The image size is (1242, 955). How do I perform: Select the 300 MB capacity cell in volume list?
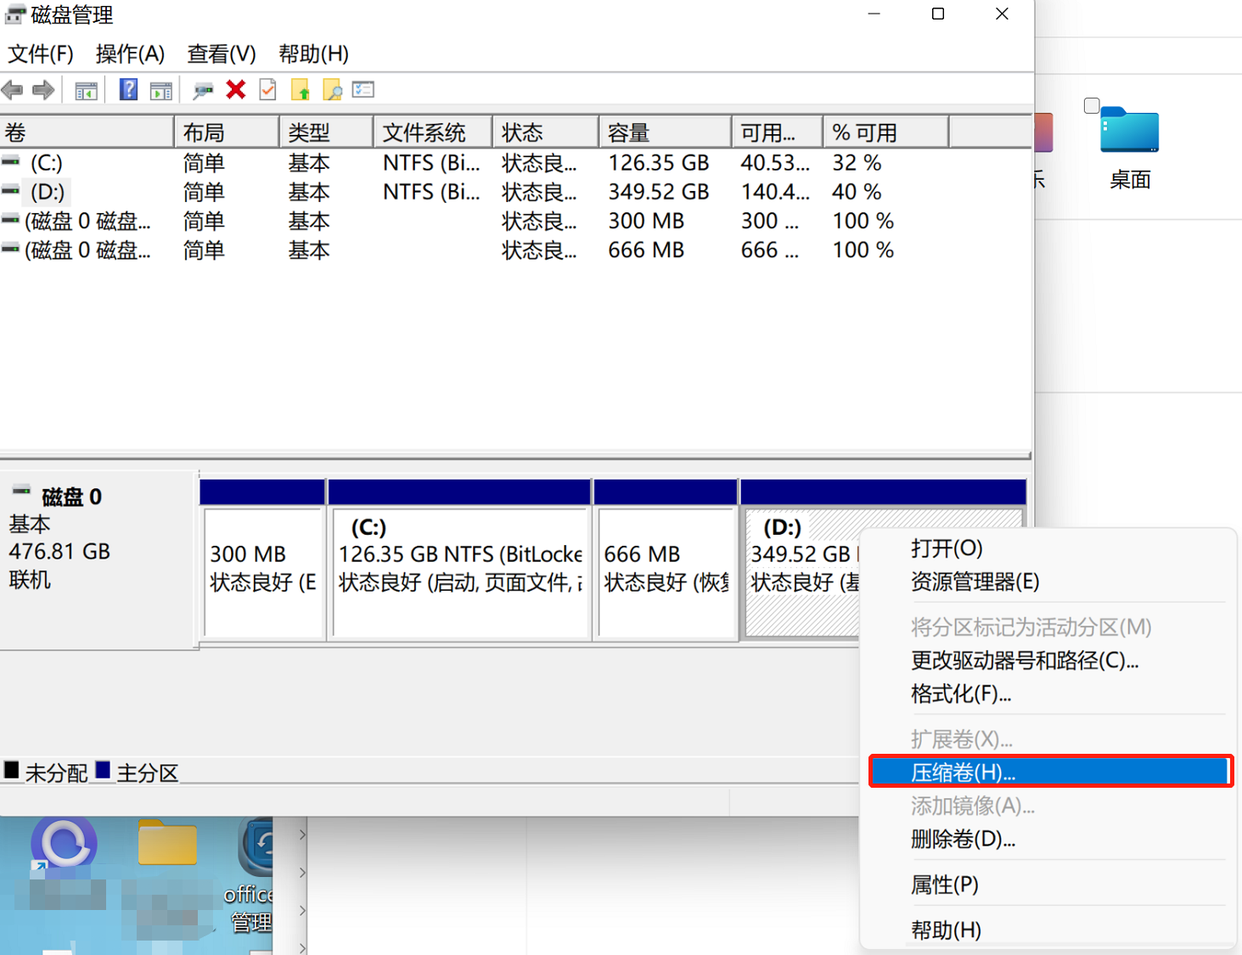point(646,220)
